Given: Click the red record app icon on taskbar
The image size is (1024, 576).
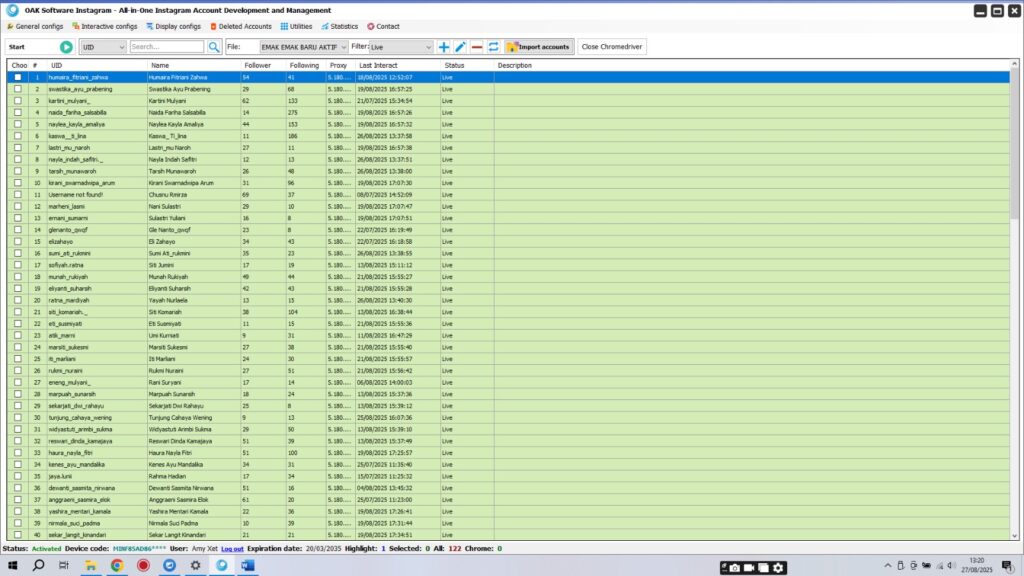Looking at the screenshot, I should pyautogui.click(x=143, y=566).
